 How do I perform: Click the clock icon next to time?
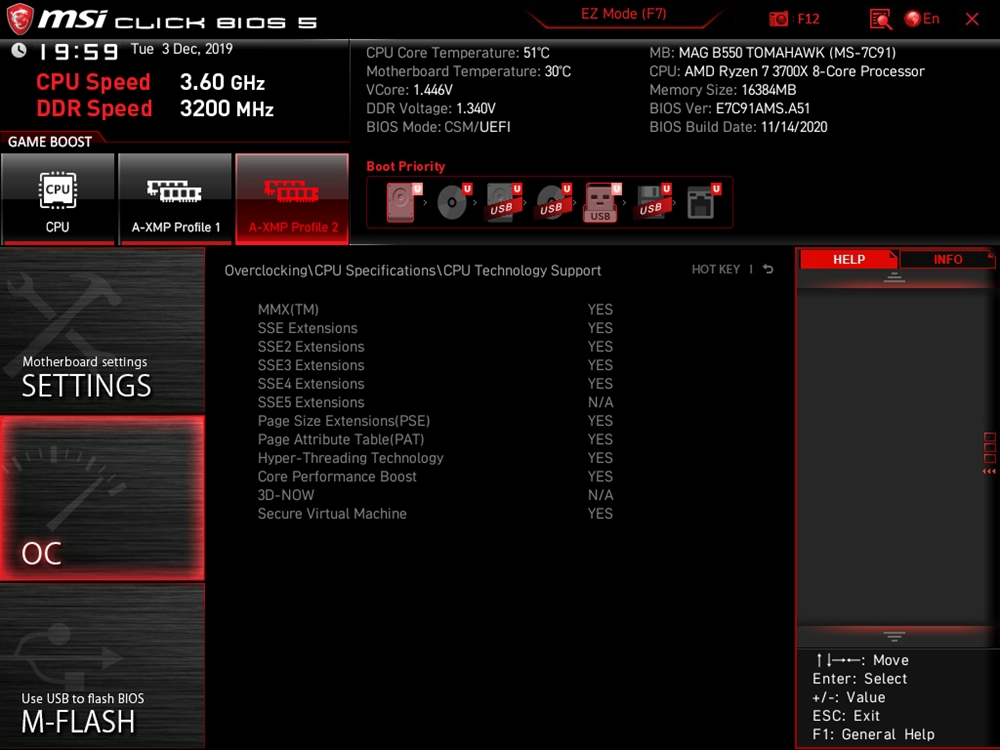tap(19, 50)
